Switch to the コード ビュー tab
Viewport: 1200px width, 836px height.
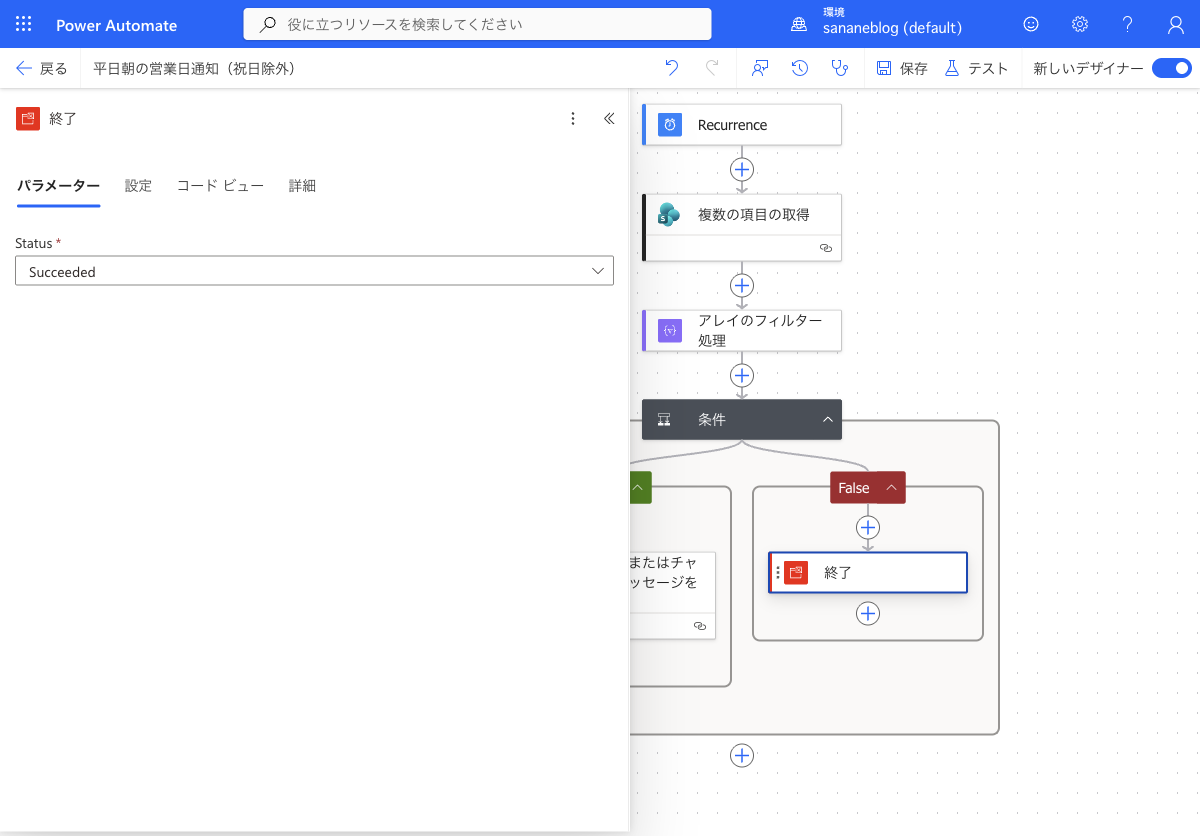point(220,186)
